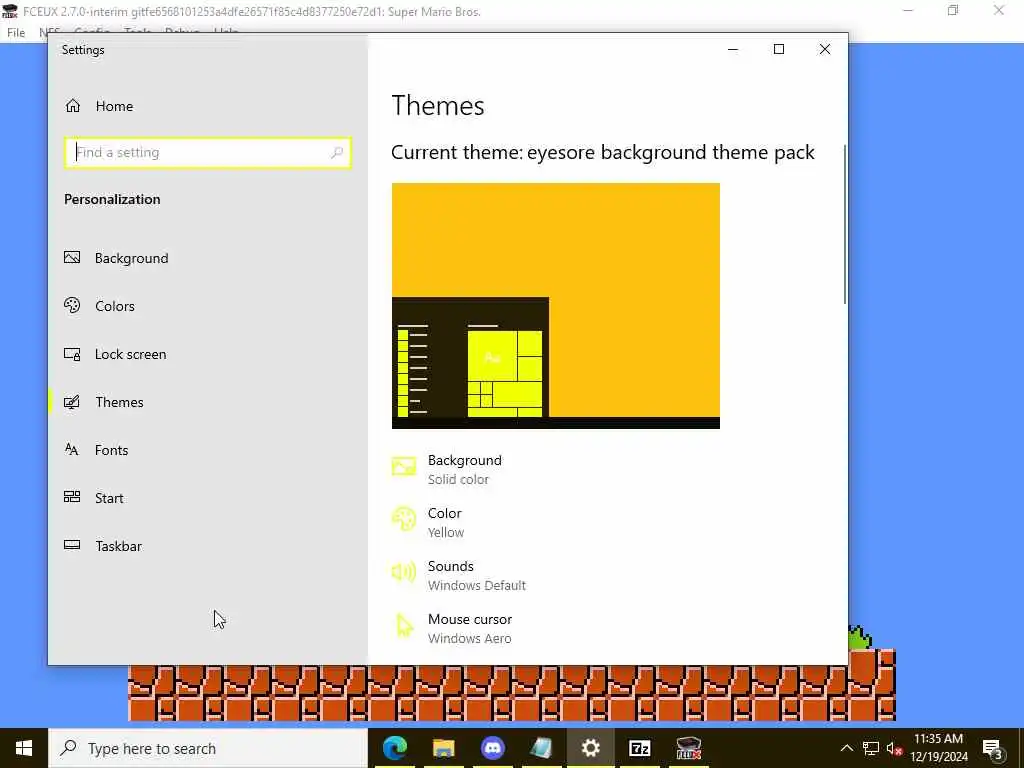Click the Lock screen sidebar icon
This screenshot has height=768, width=1024.
(x=72, y=354)
